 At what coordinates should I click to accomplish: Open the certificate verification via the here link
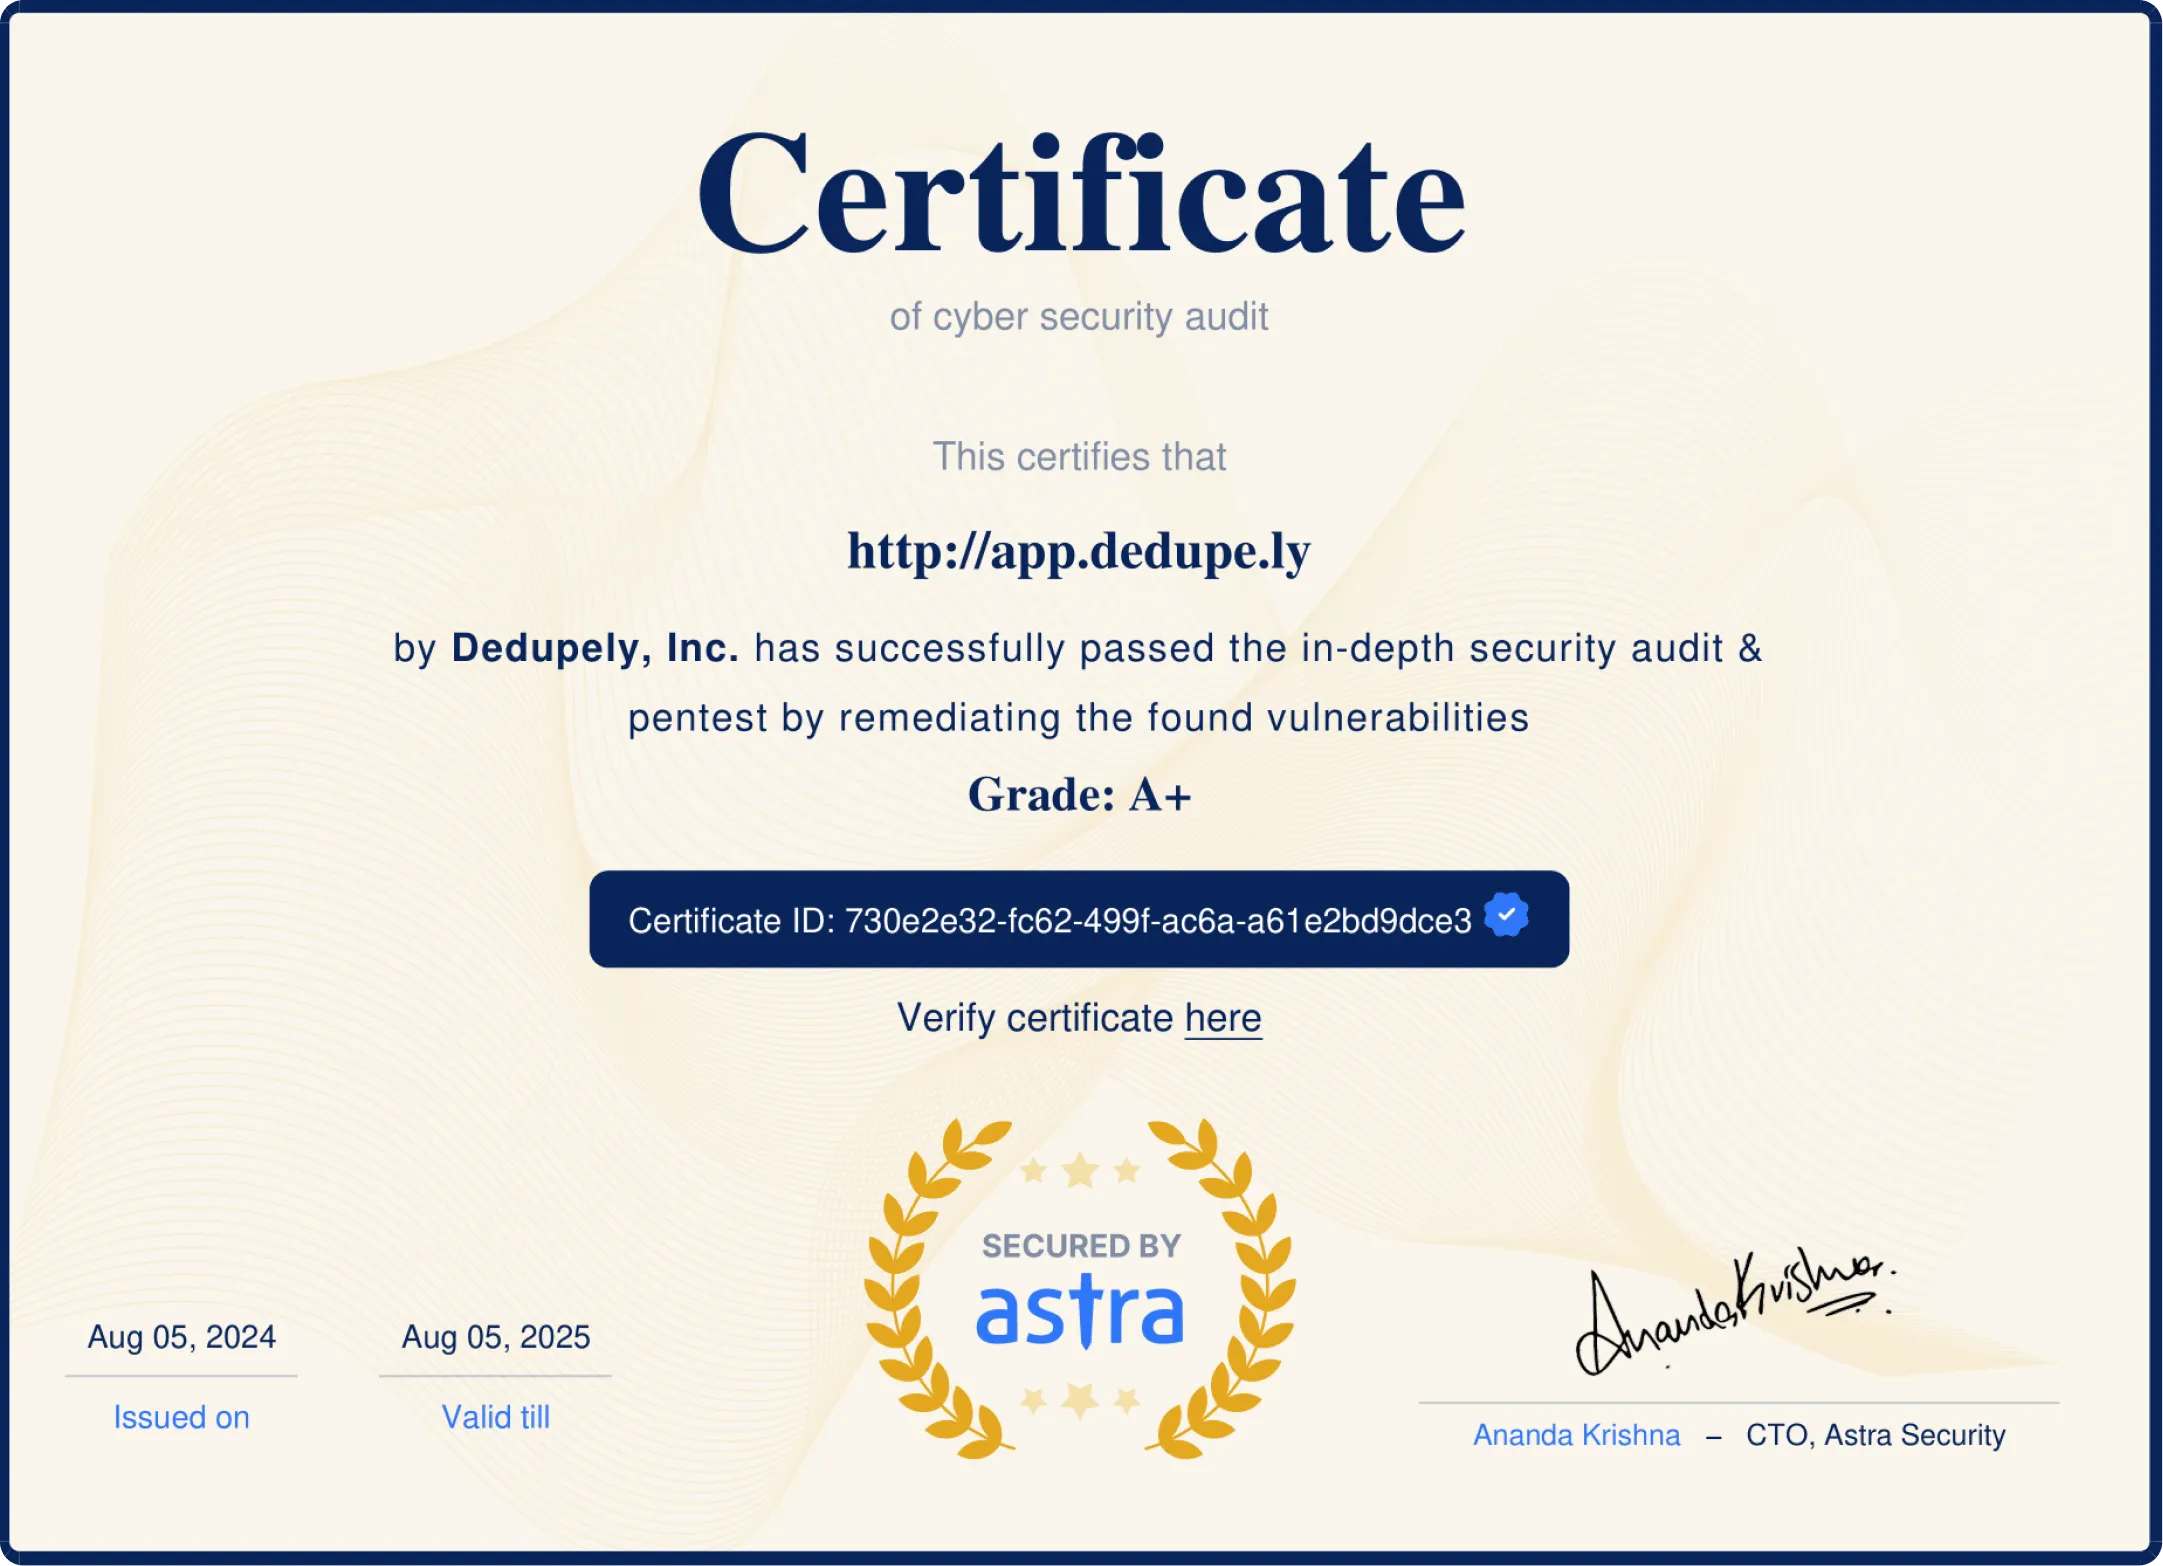coord(1222,1016)
